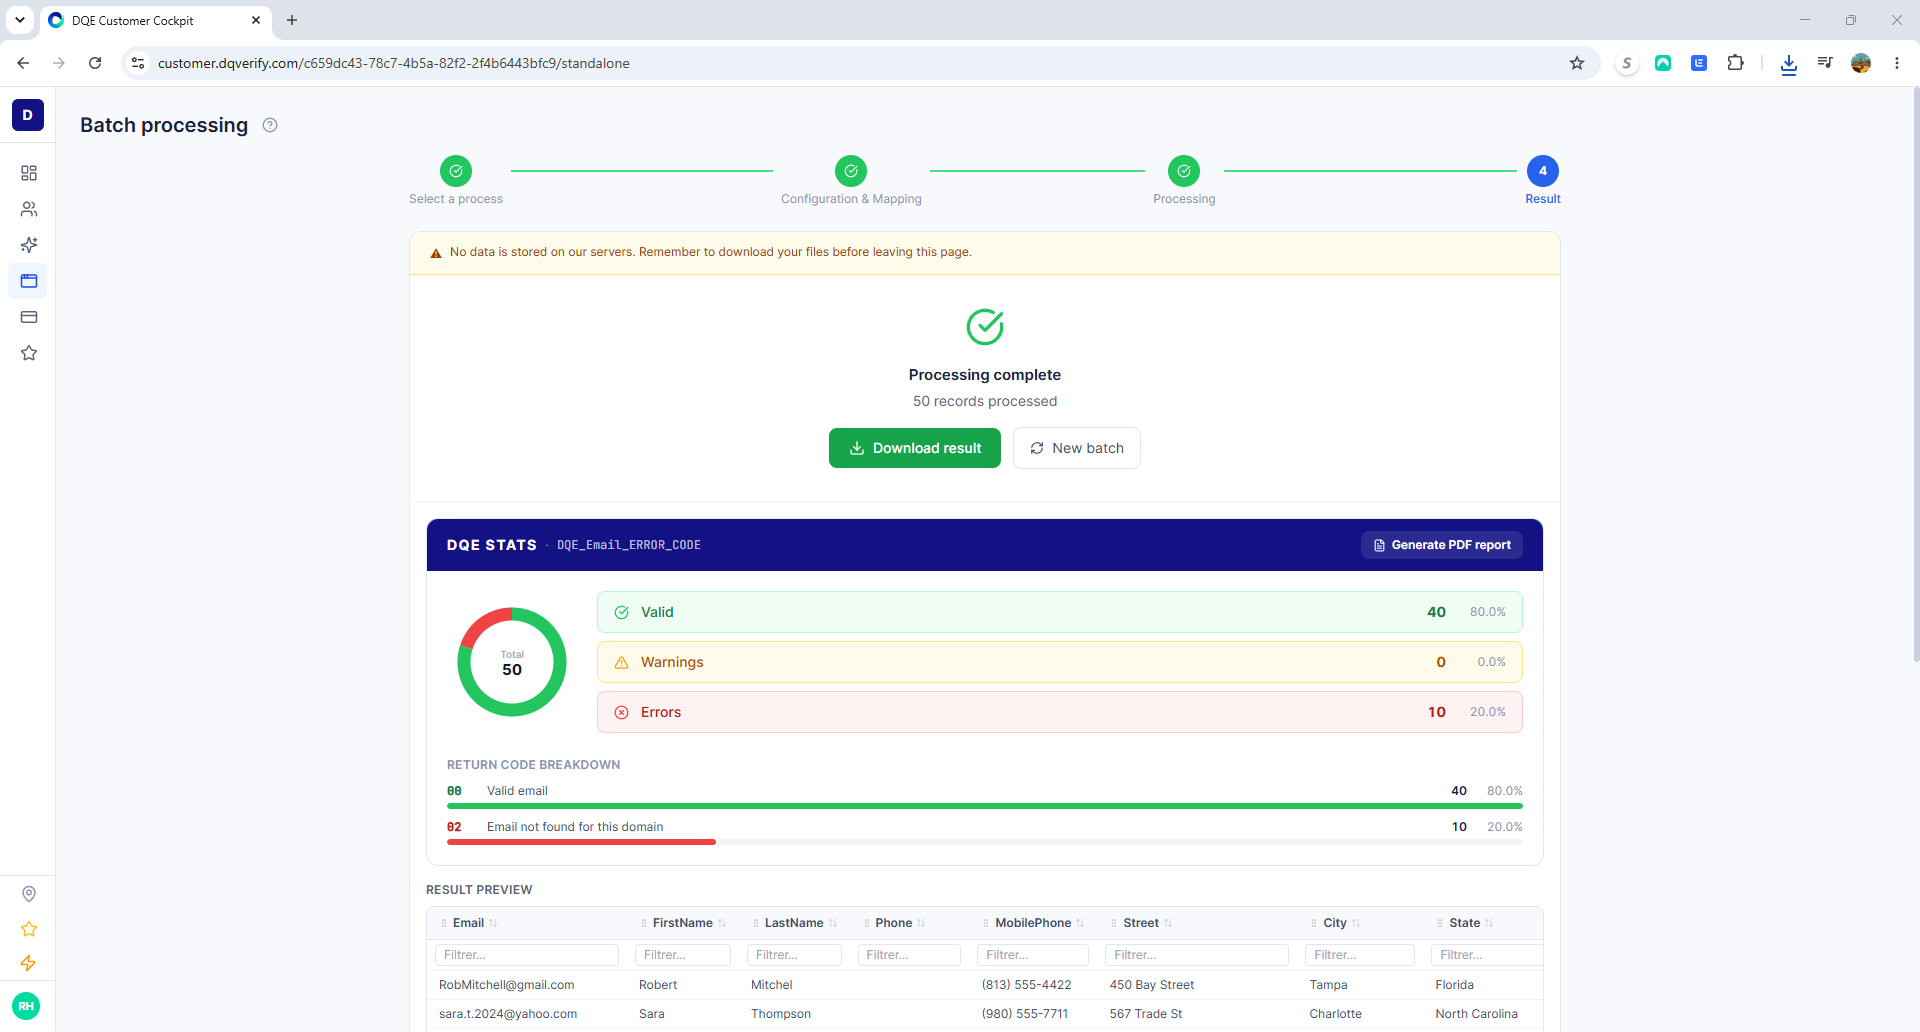Sort the table by Phone column
Screen dimensions: 1920x1032
[921, 923]
